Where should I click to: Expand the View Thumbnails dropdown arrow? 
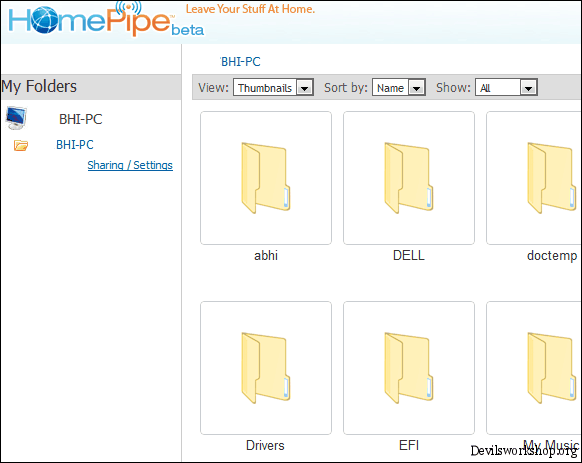click(x=304, y=88)
